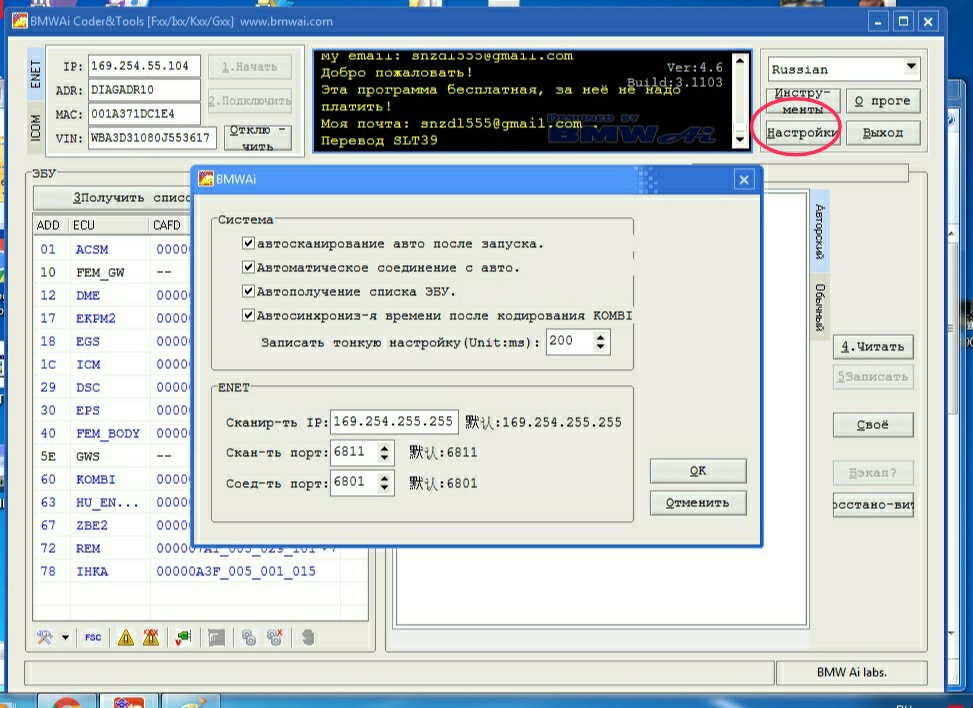Image resolution: width=973 pixels, height=708 pixels.
Task: Click the Отключить button
Action: pos(258,138)
